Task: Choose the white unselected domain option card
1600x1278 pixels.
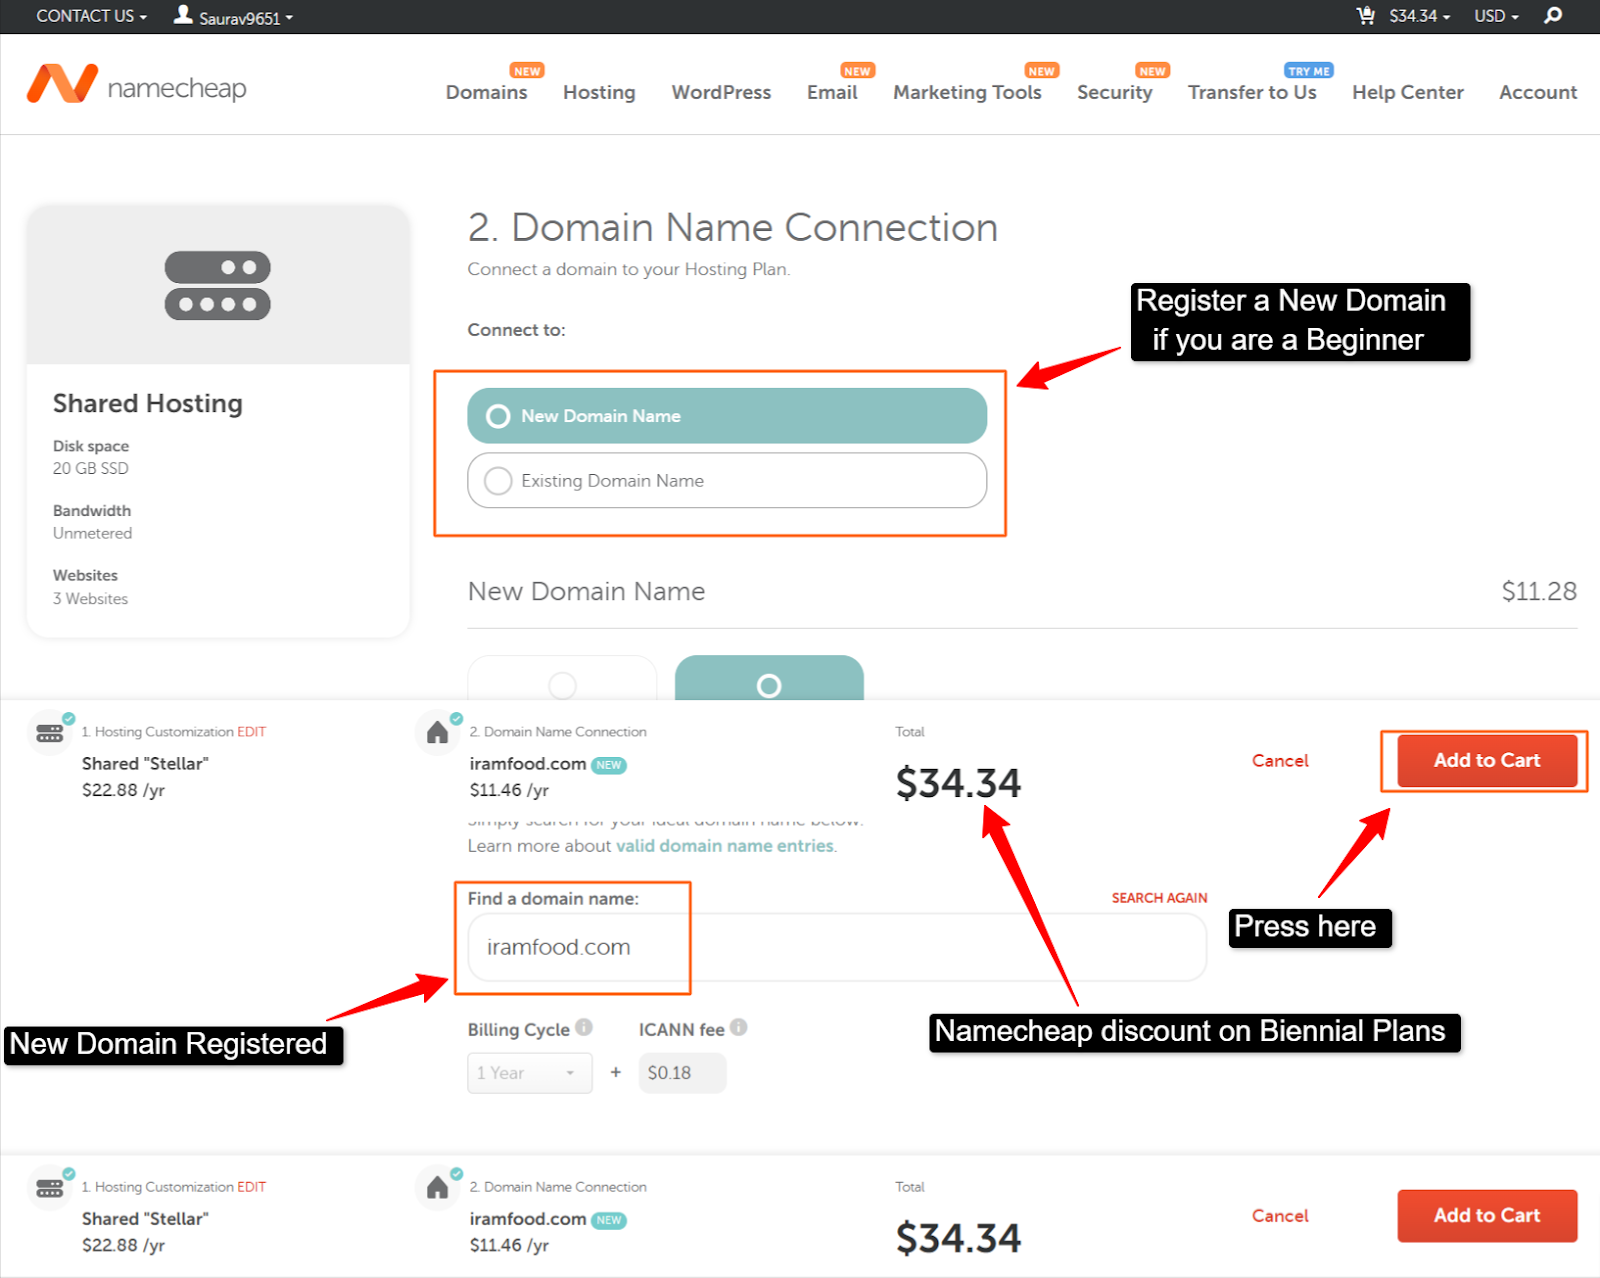Action: (x=562, y=678)
